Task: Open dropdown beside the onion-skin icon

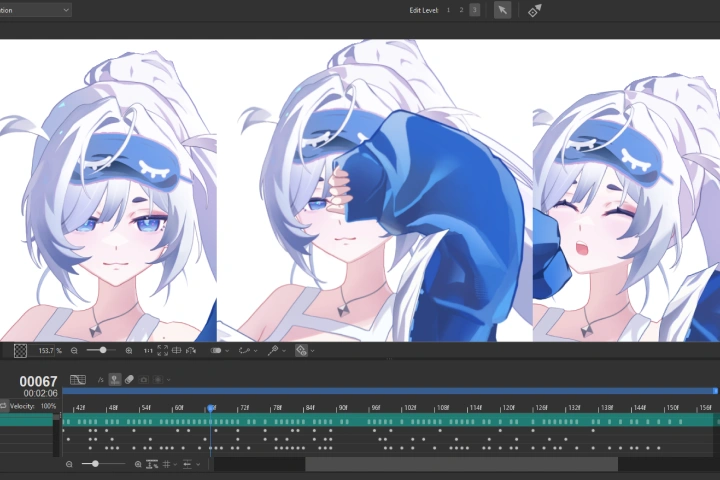Action: point(169,380)
